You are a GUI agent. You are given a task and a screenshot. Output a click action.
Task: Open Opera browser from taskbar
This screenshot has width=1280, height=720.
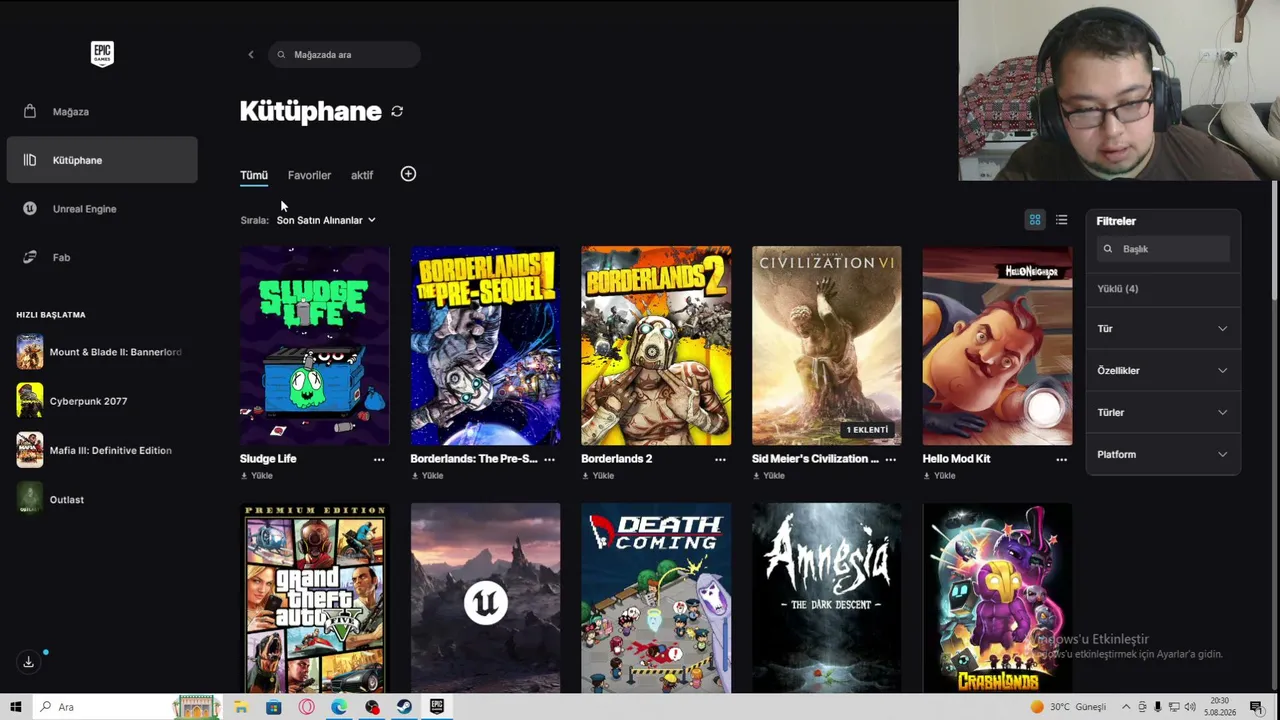pos(306,707)
